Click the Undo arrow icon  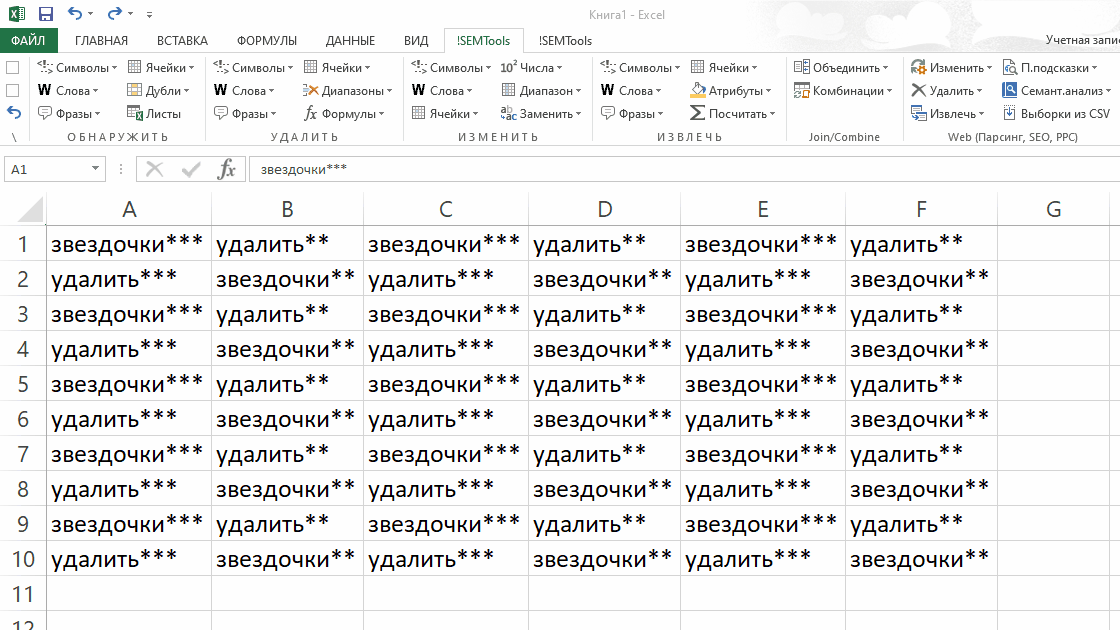pyautogui.click(x=75, y=14)
